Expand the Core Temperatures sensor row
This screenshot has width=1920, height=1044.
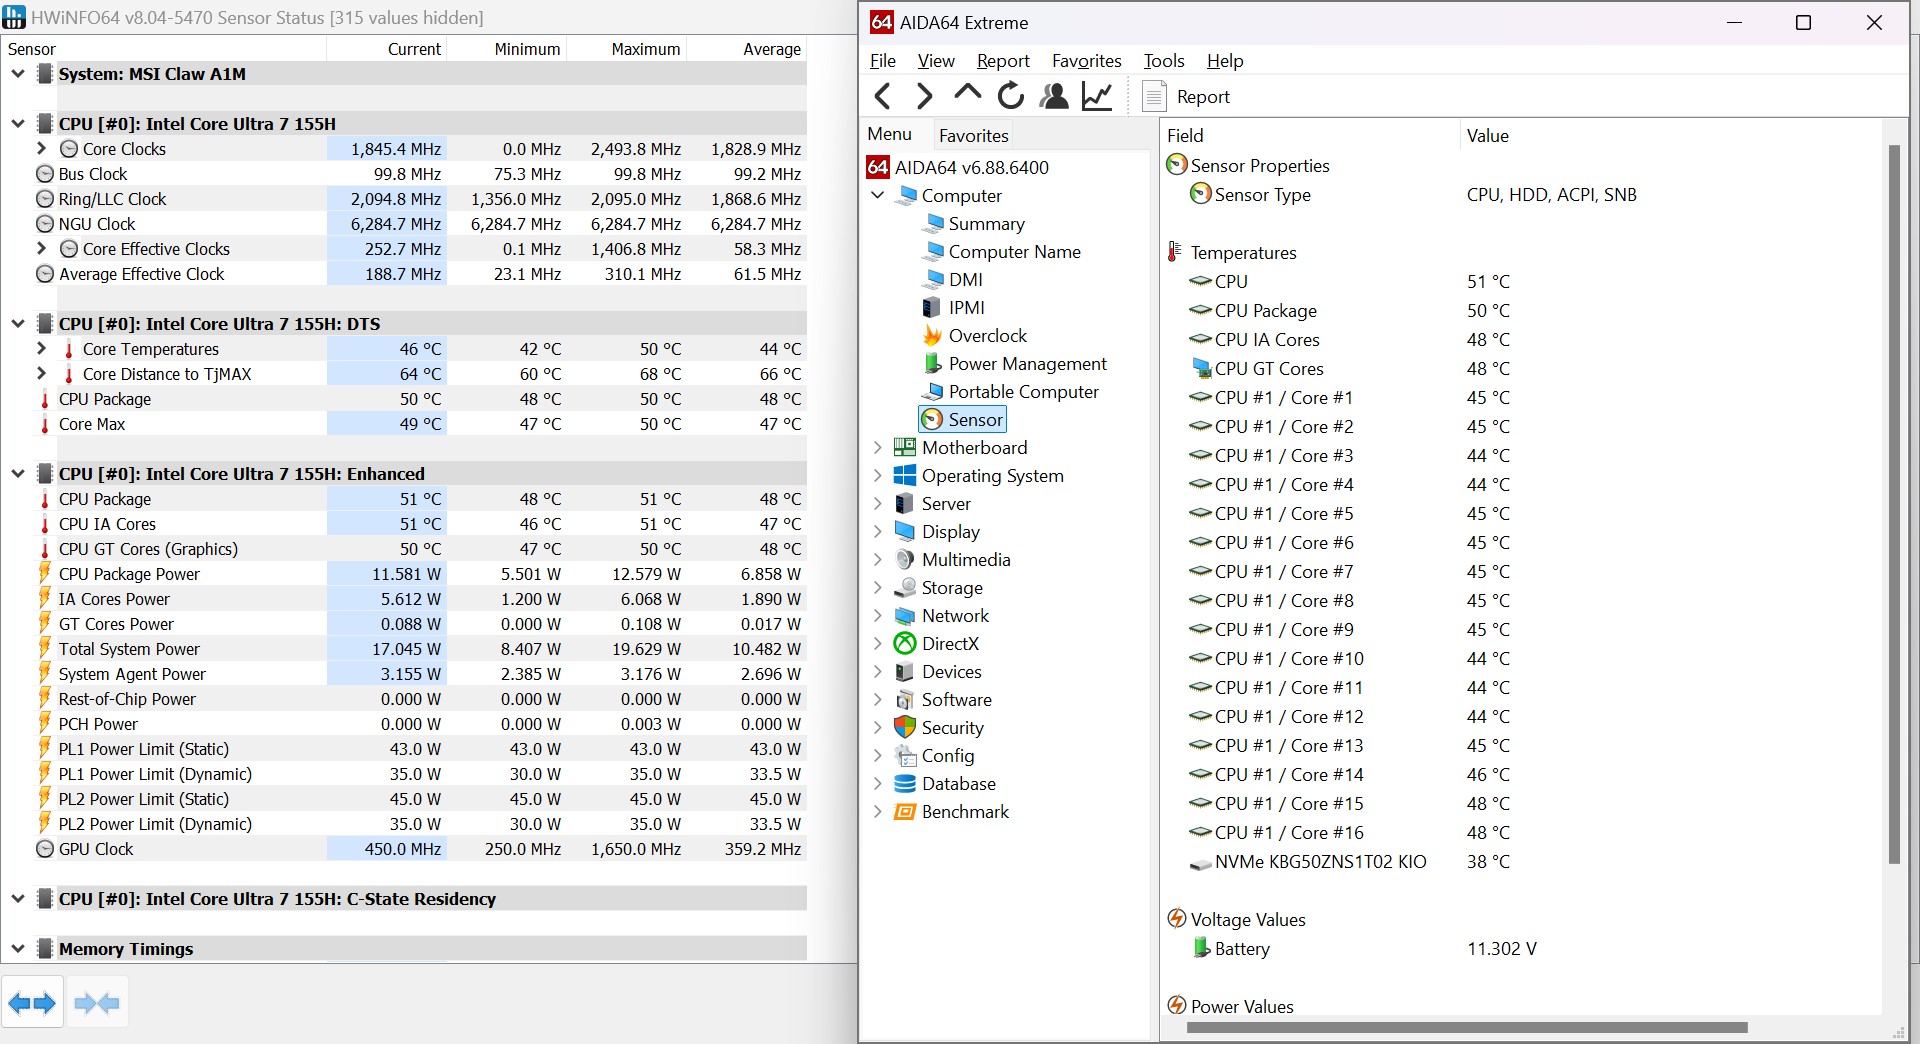(x=41, y=348)
